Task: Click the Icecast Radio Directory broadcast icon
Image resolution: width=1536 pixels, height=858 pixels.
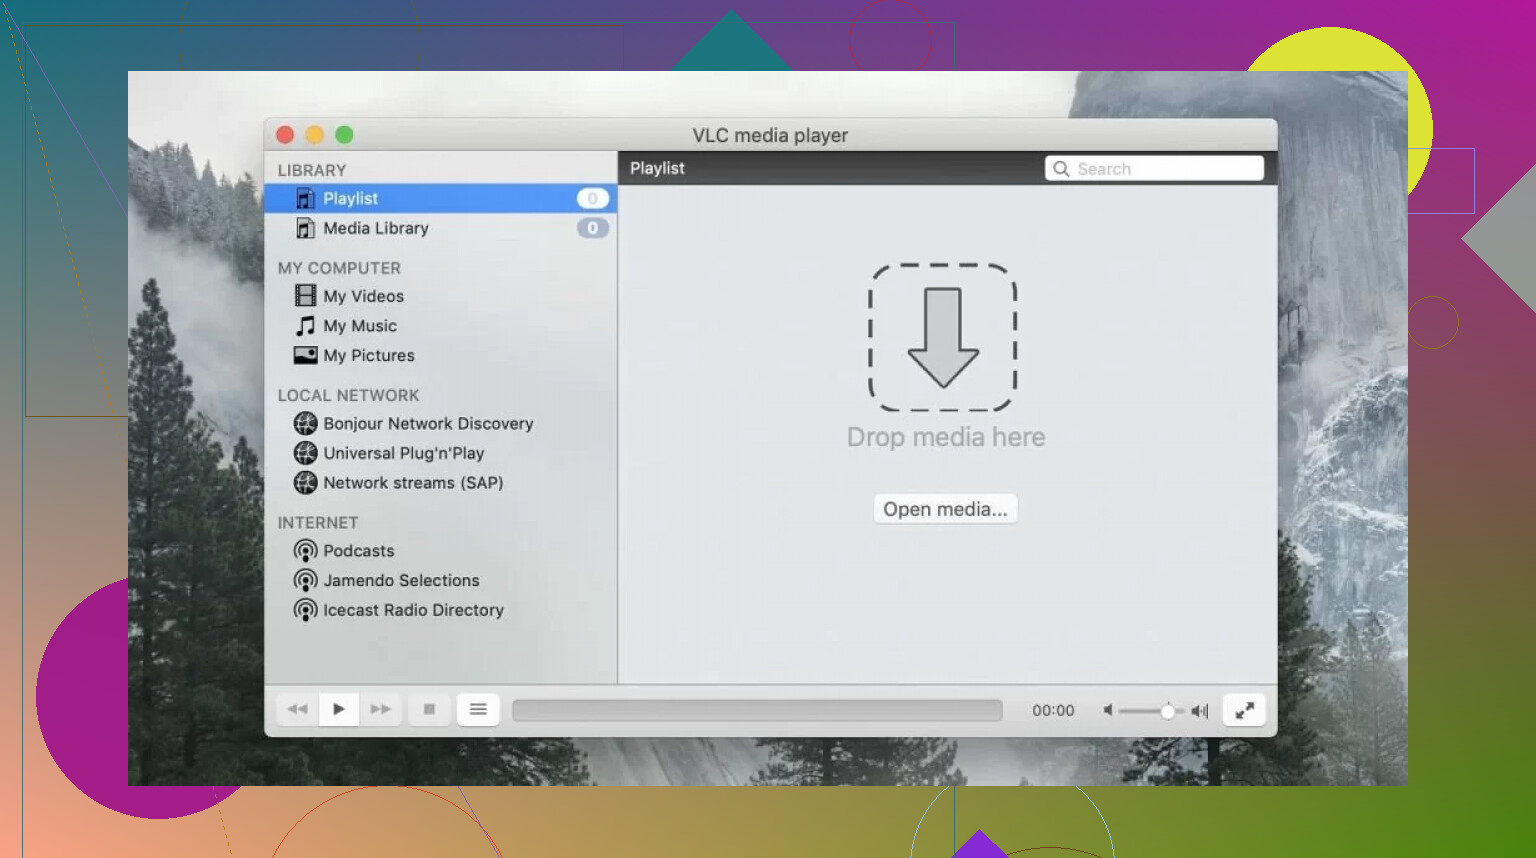Action: [305, 610]
